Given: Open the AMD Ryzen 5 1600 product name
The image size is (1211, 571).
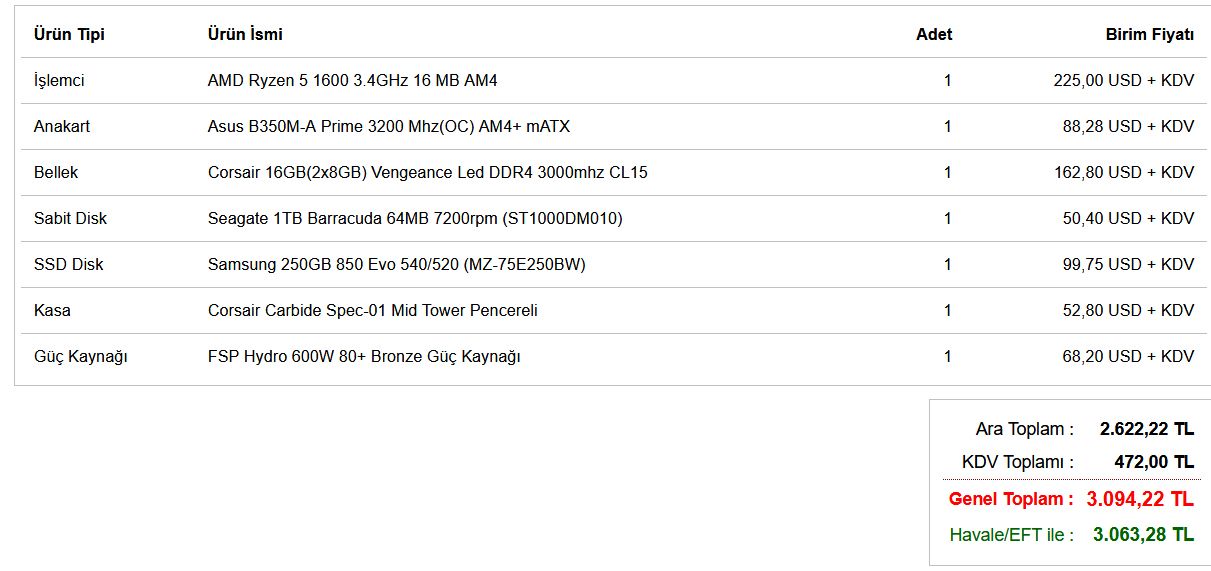Looking at the screenshot, I should point(352,80).
